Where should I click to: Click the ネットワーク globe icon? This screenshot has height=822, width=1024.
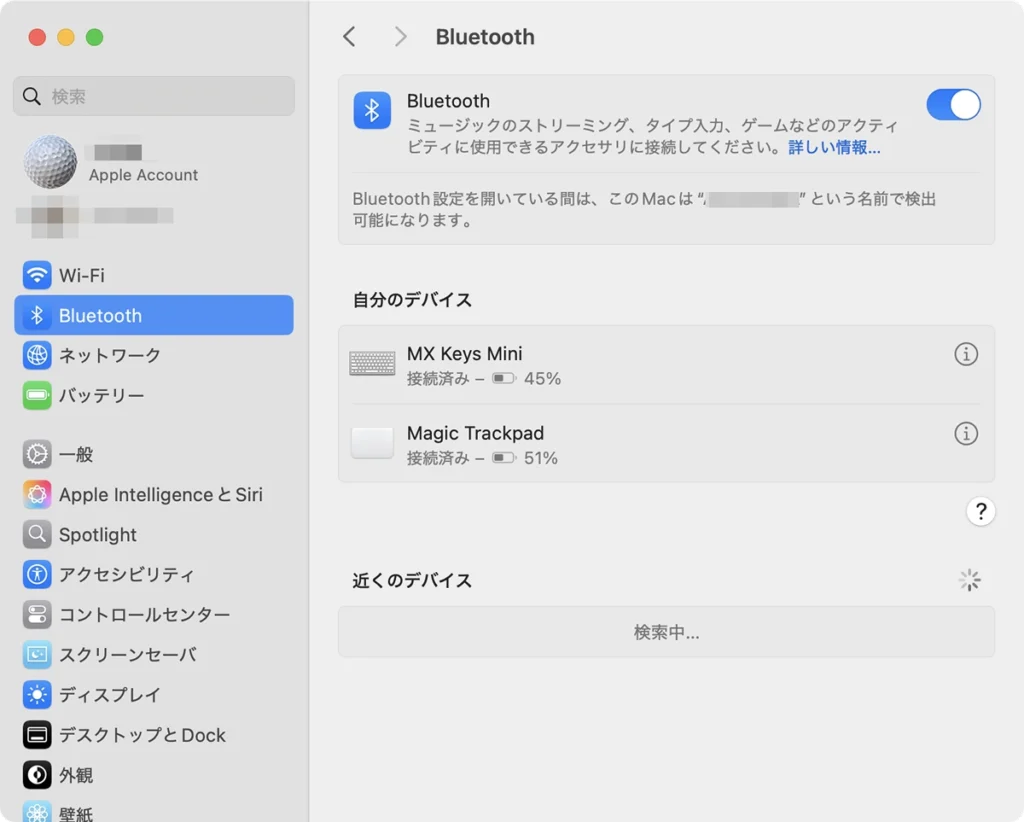(x=37, y=355)
